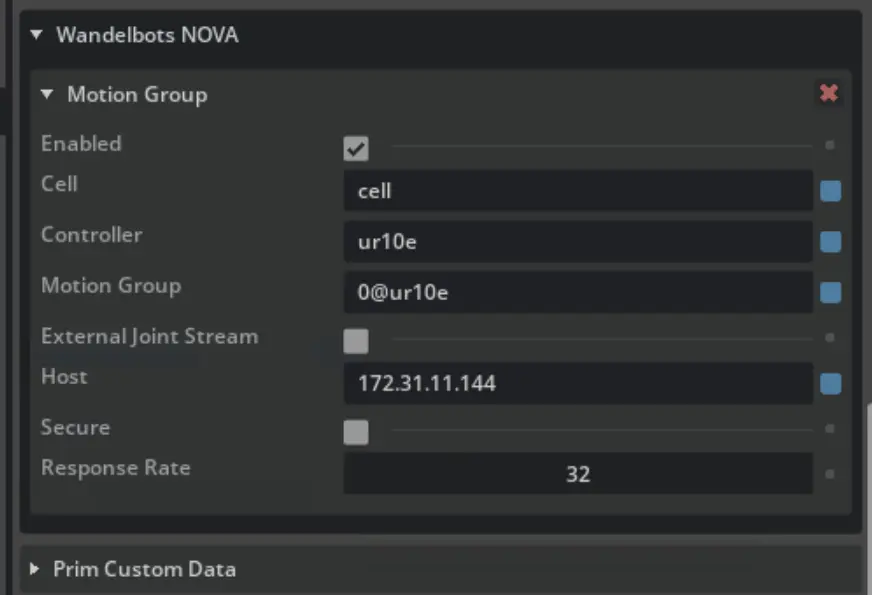
Task: Click the reset dot beside the Enabled checkbox
Action: (x=830, y=148)
